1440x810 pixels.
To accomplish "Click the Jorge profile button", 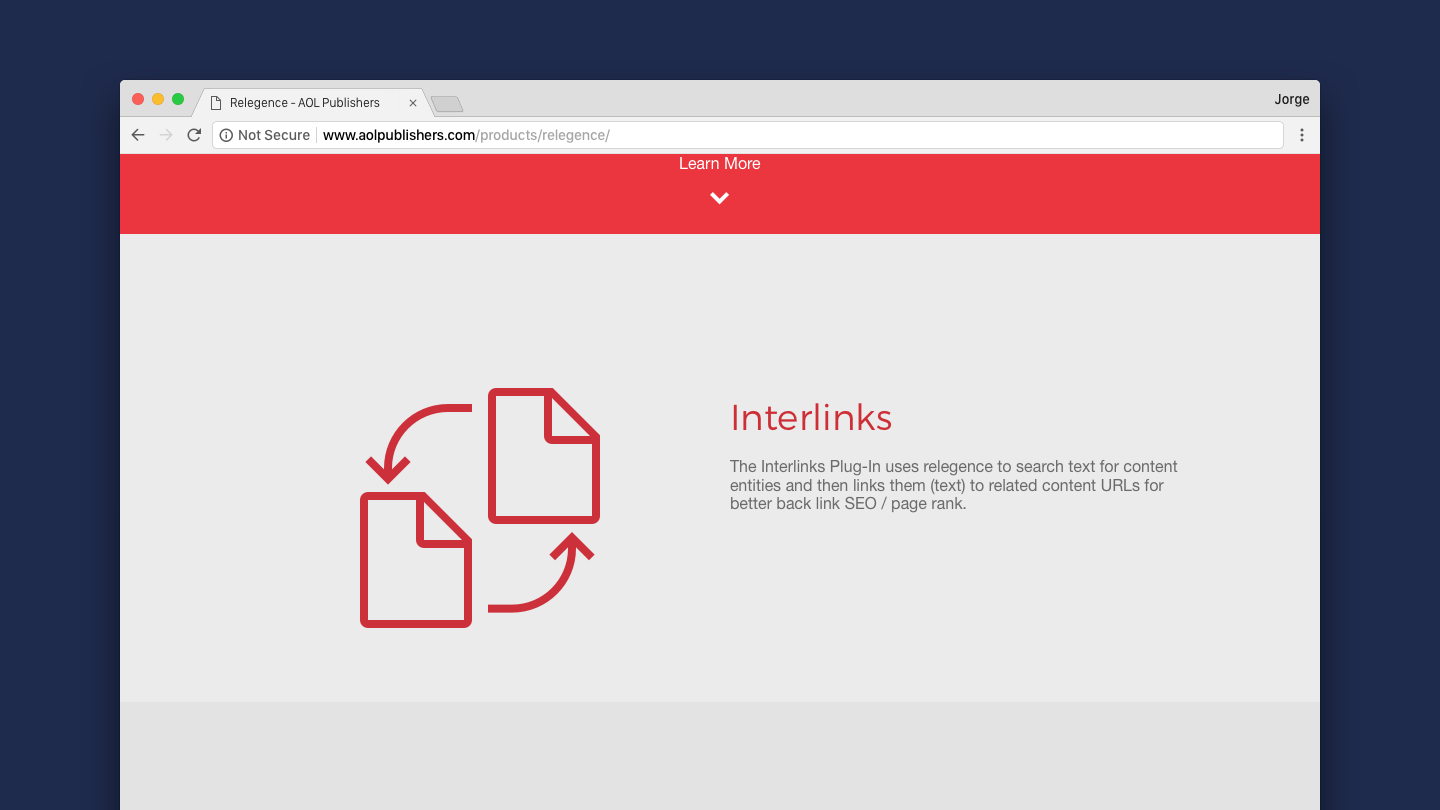I will [x=1291, y=99].
